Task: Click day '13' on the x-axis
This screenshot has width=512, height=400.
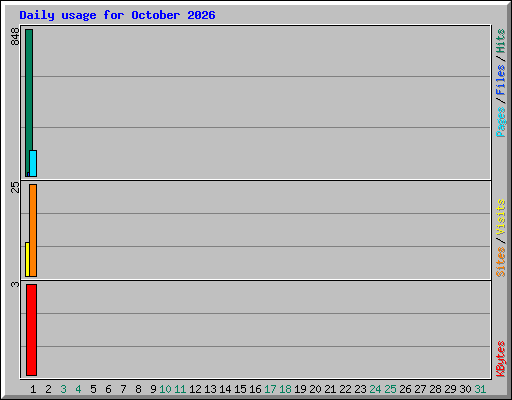Action: (210, 389)
